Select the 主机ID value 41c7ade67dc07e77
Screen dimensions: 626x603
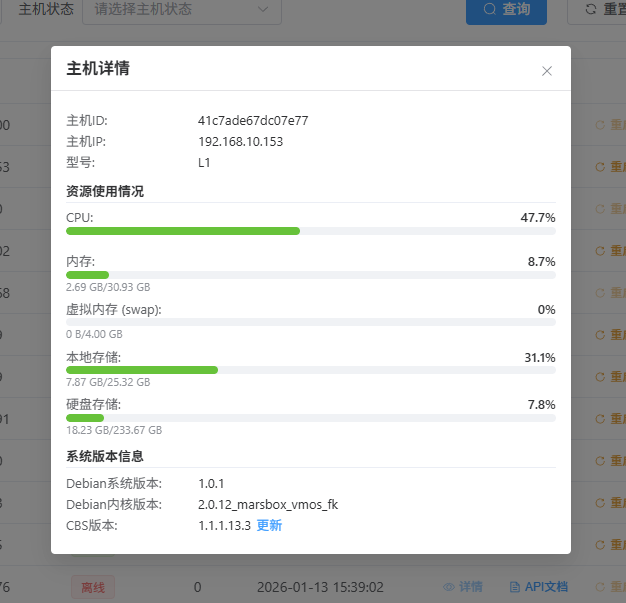pyautogui.click(x=253, y=121)
